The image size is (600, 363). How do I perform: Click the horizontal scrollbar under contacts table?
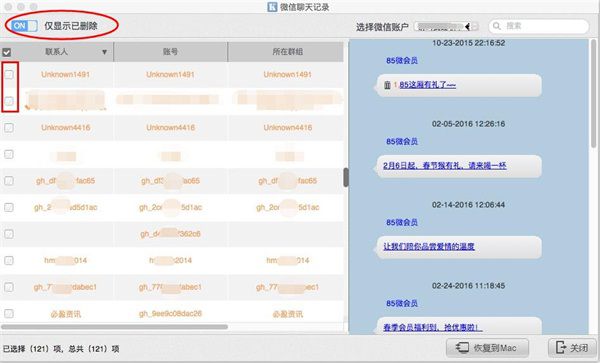coord(114,327)
